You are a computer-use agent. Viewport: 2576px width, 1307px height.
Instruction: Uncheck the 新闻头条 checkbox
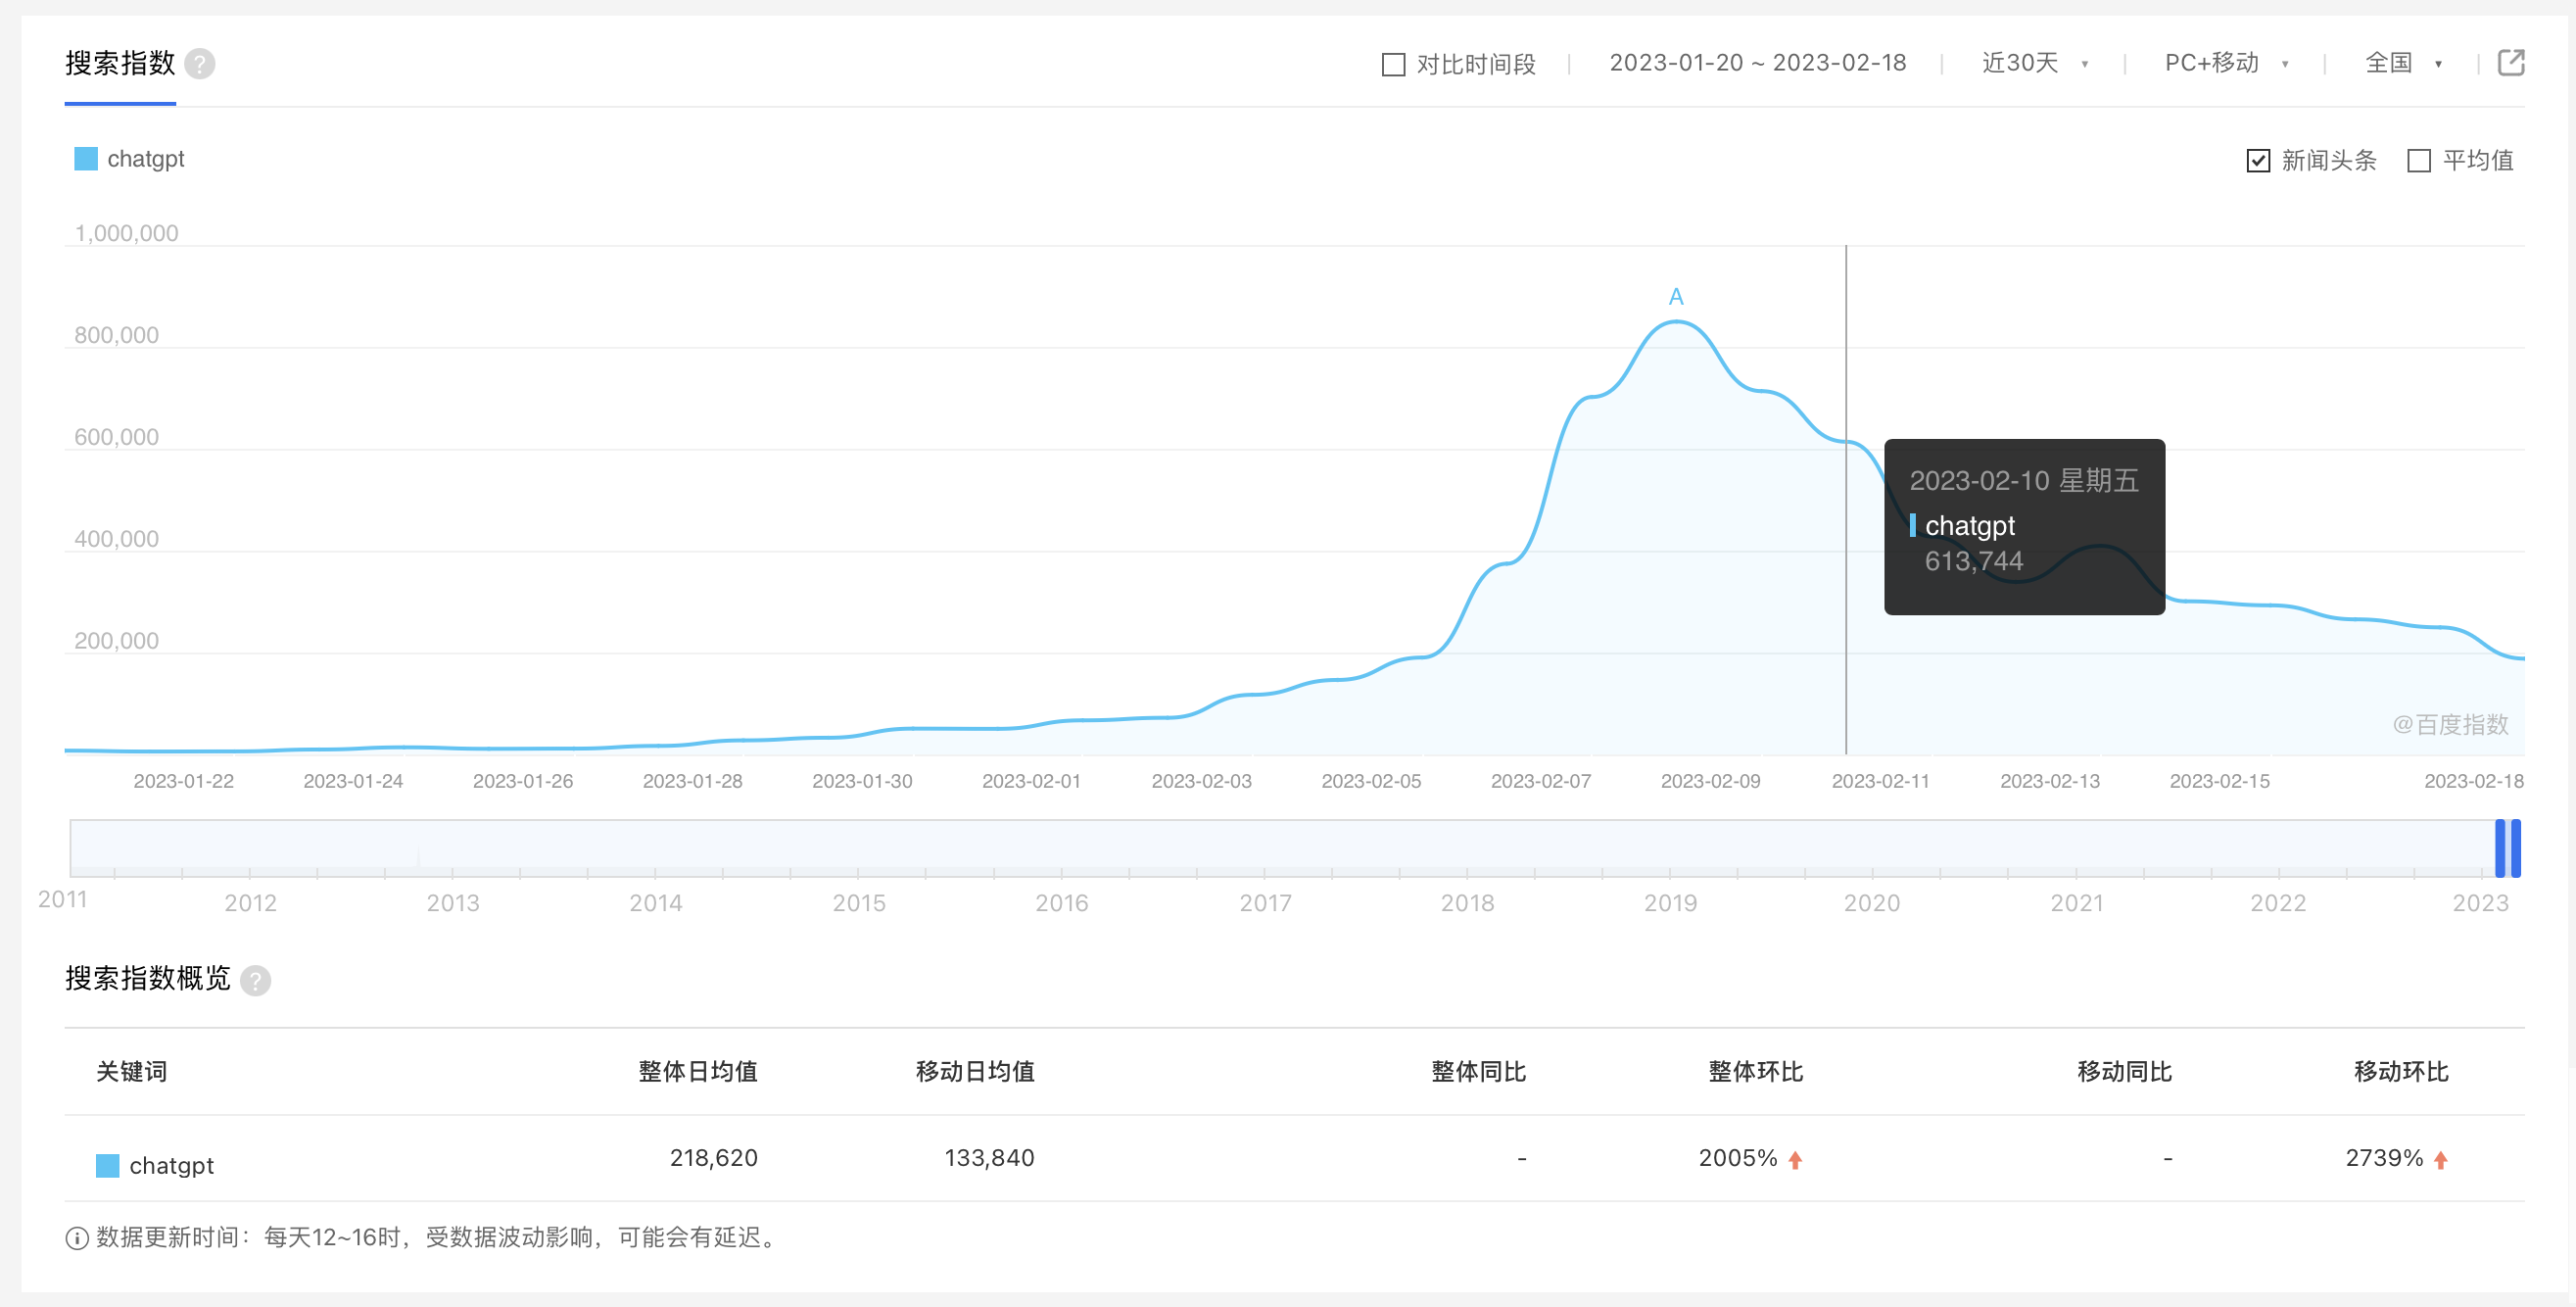pos(2258,161)
